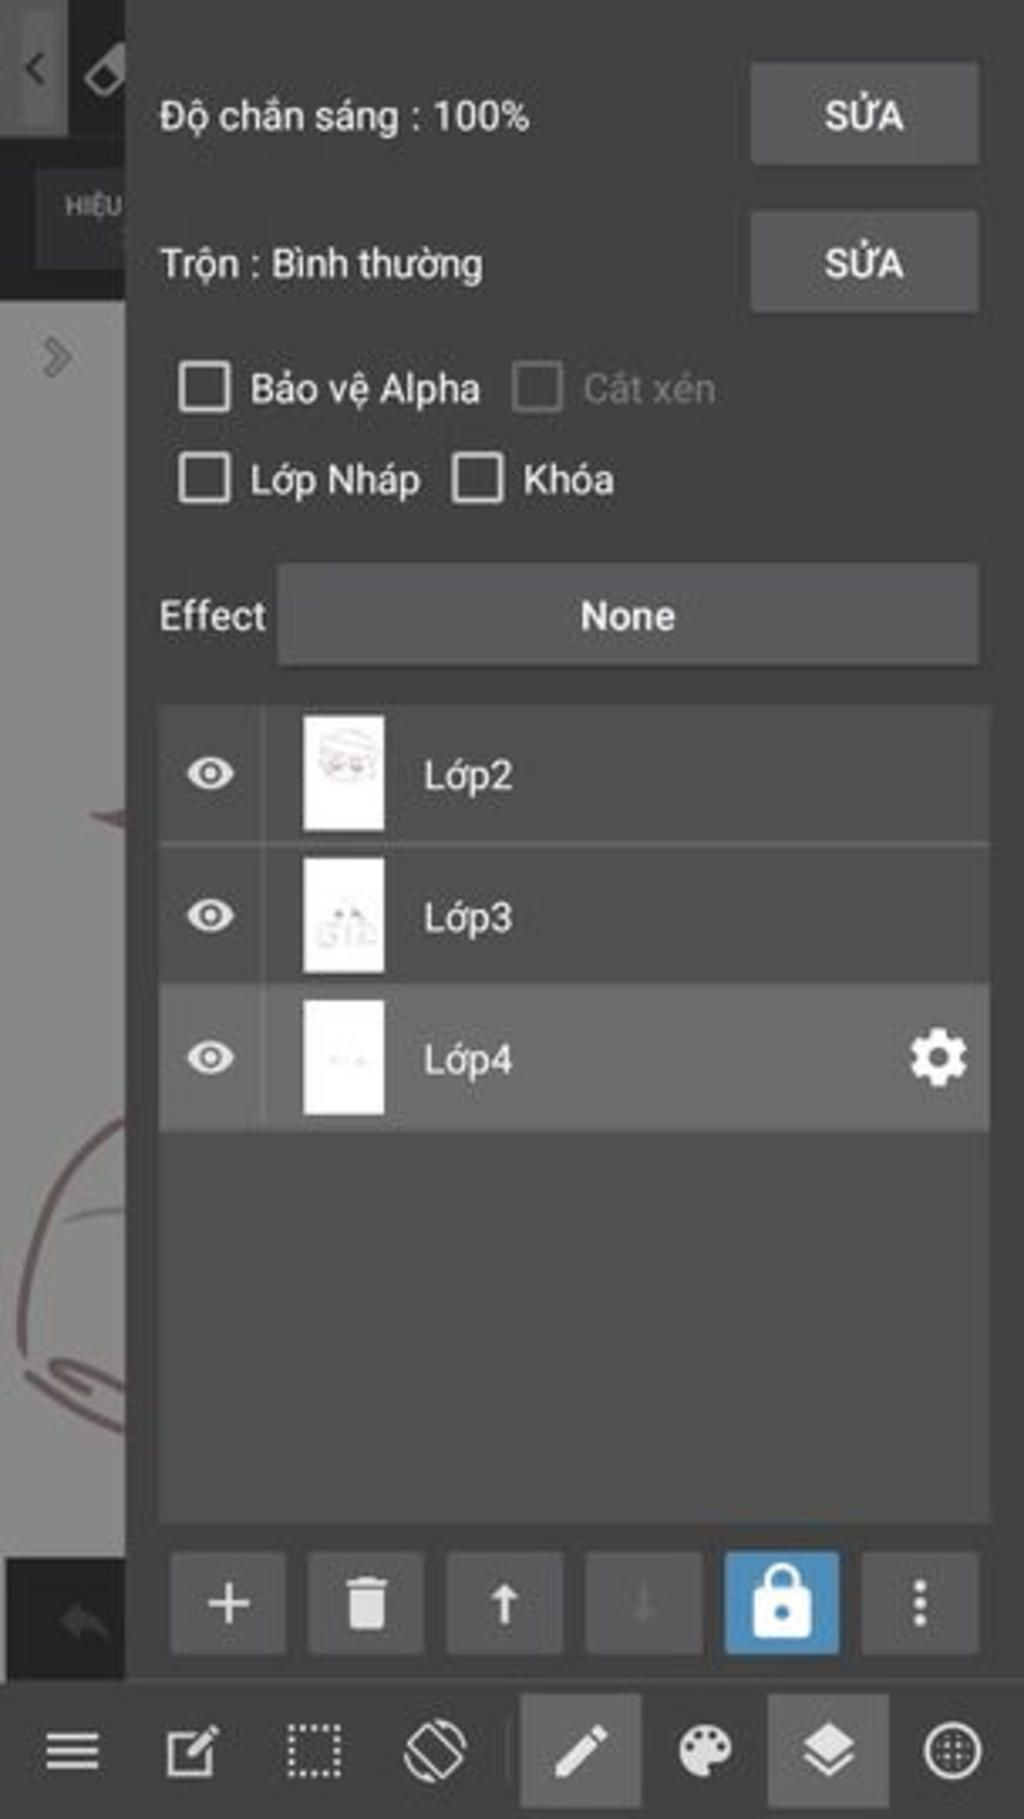Viewport: 1024px width, 1819px height.
Task: Click the blue lock icon button
Action: 782,1603
